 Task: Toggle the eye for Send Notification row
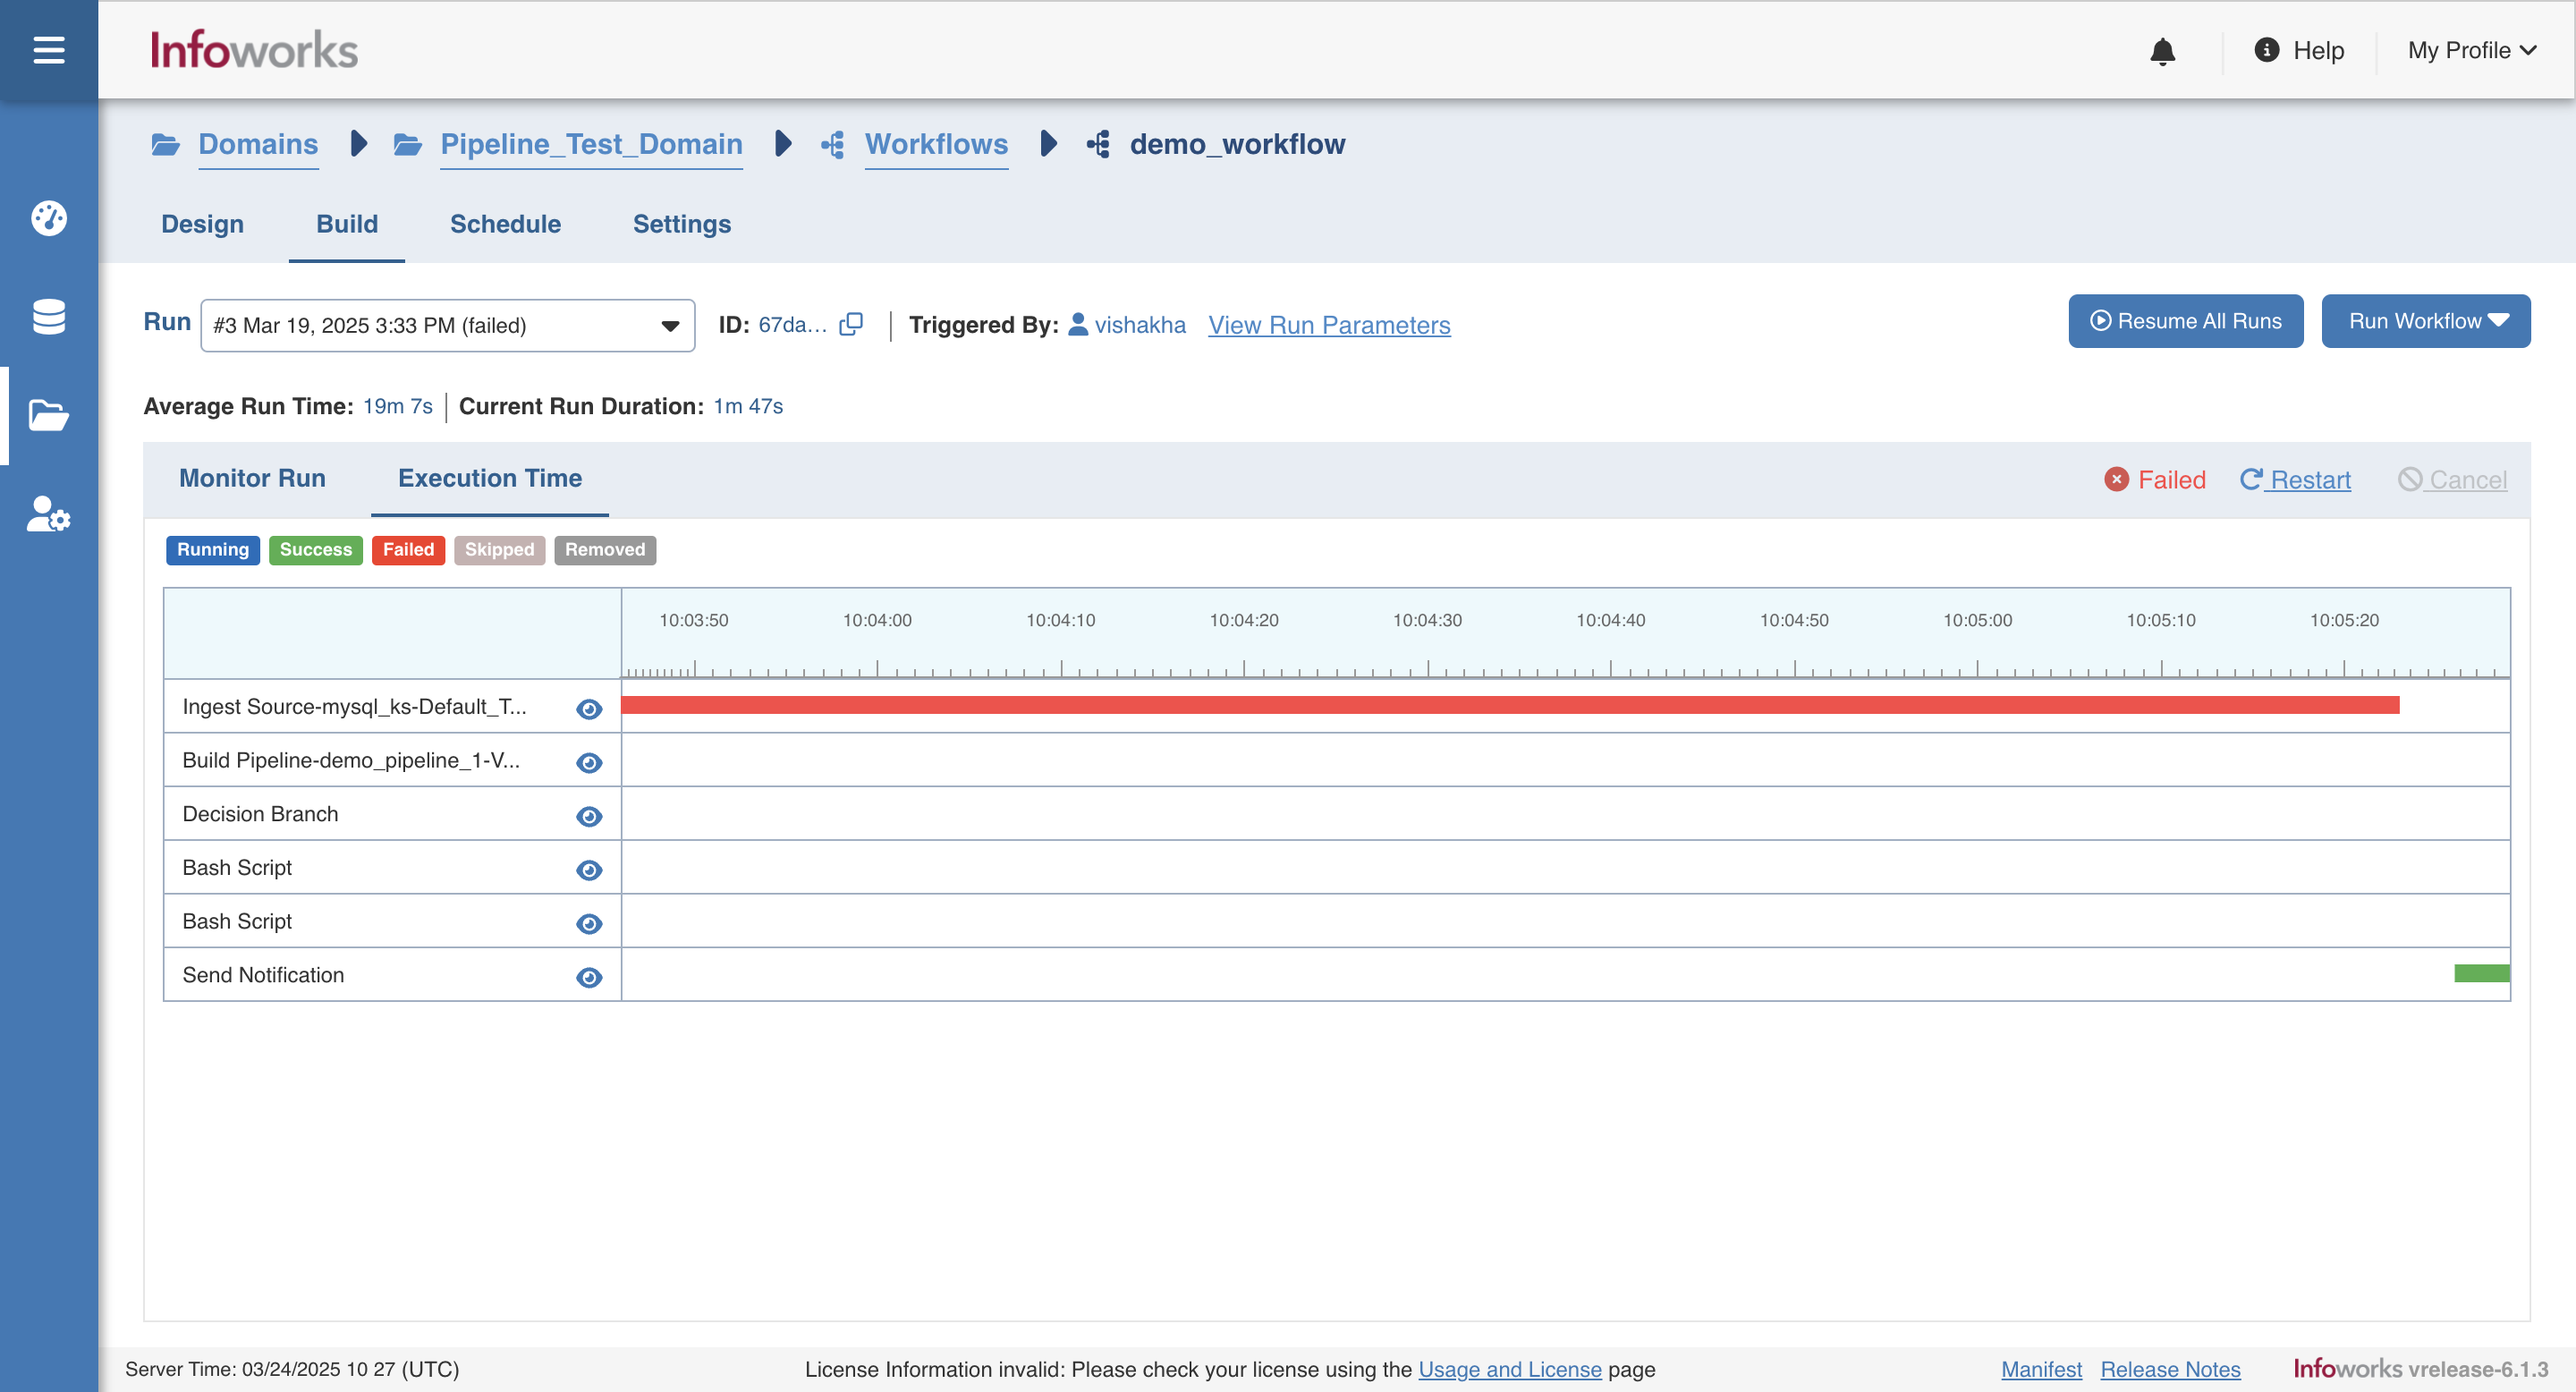click(x=589, y=978)
